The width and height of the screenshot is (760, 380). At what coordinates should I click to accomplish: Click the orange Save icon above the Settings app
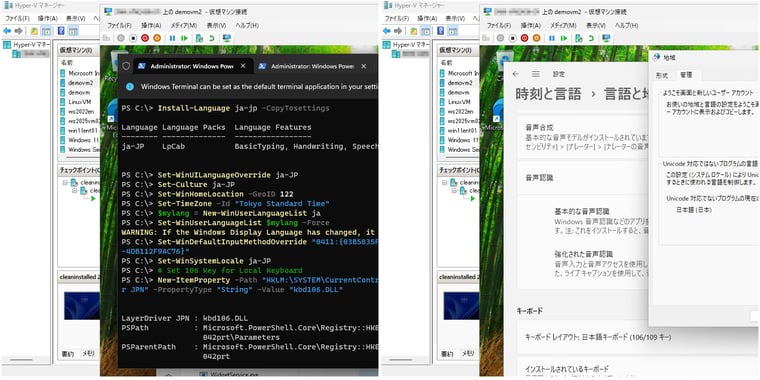(x=537, y=38)
